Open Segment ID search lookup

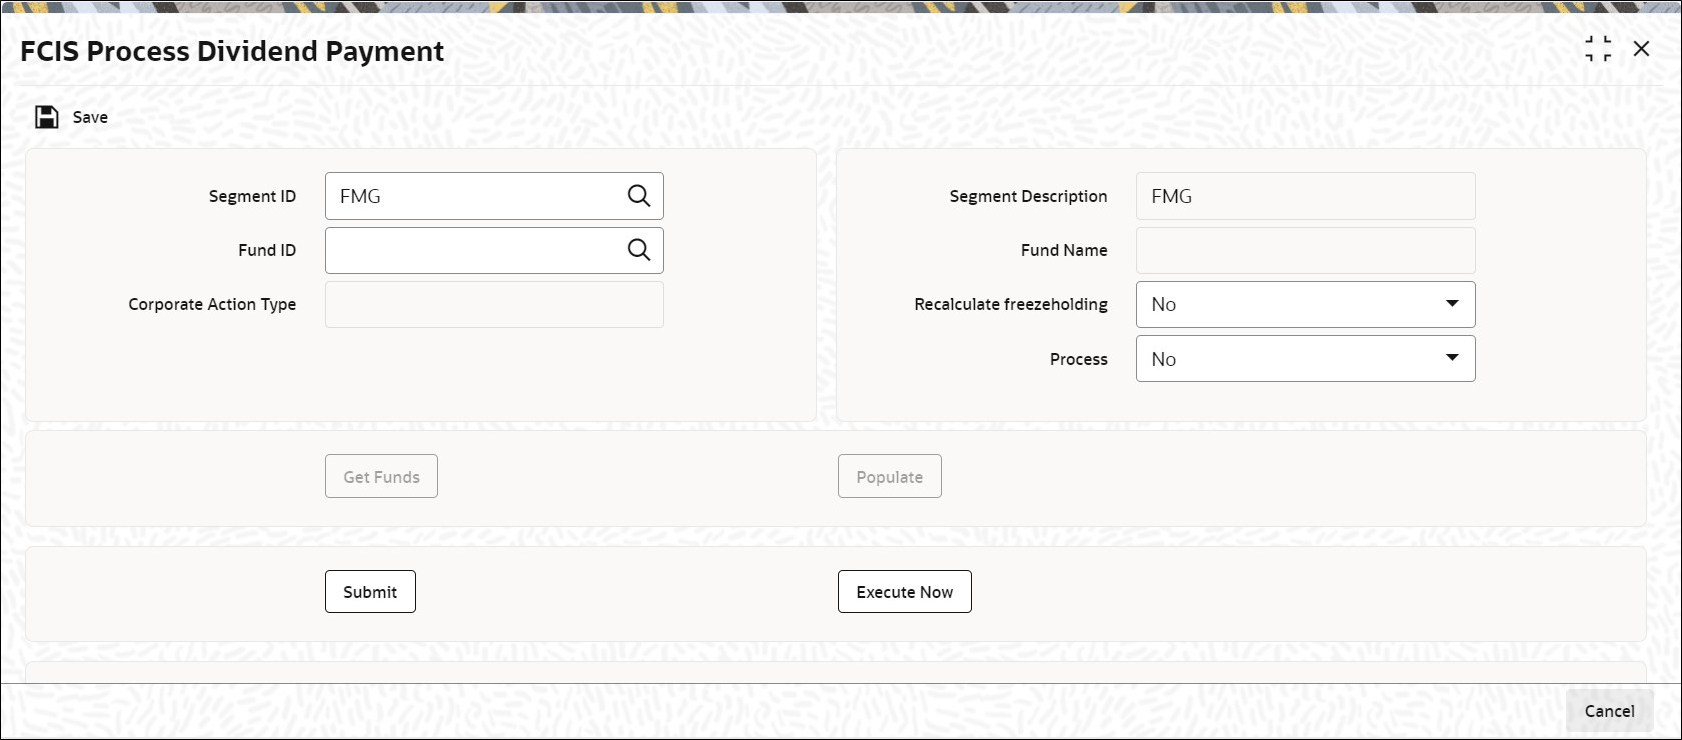[x=639, y=196]
